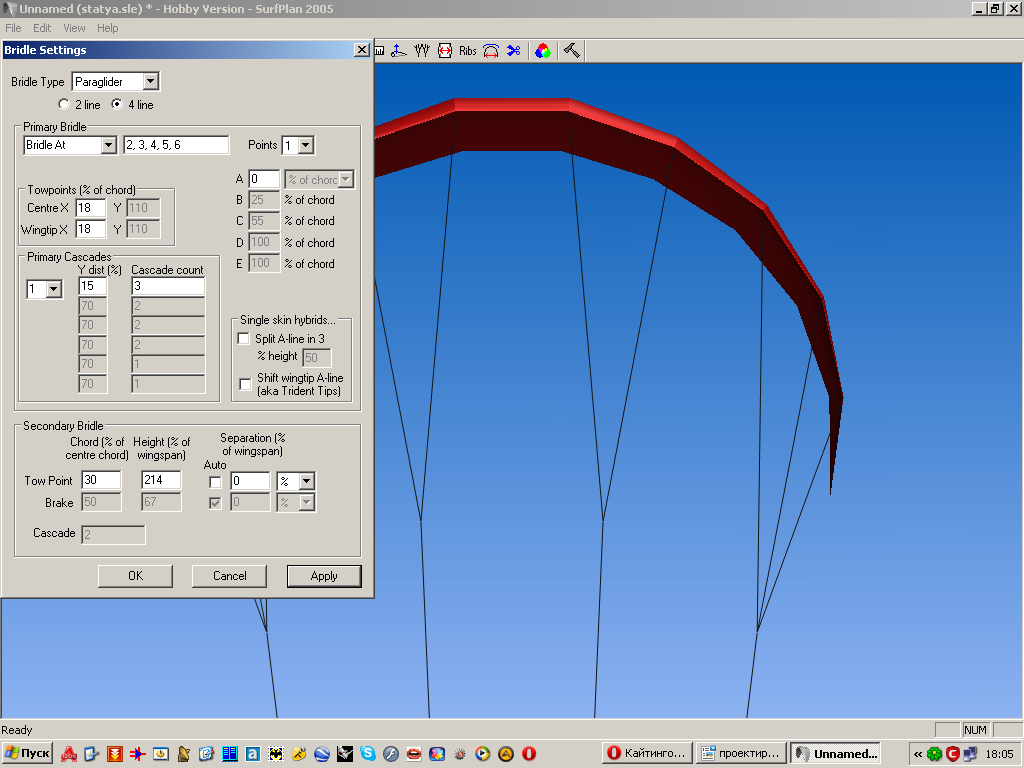Click the hammer build icon
This screenshot has height=768, width=1024.
point(572,51)
